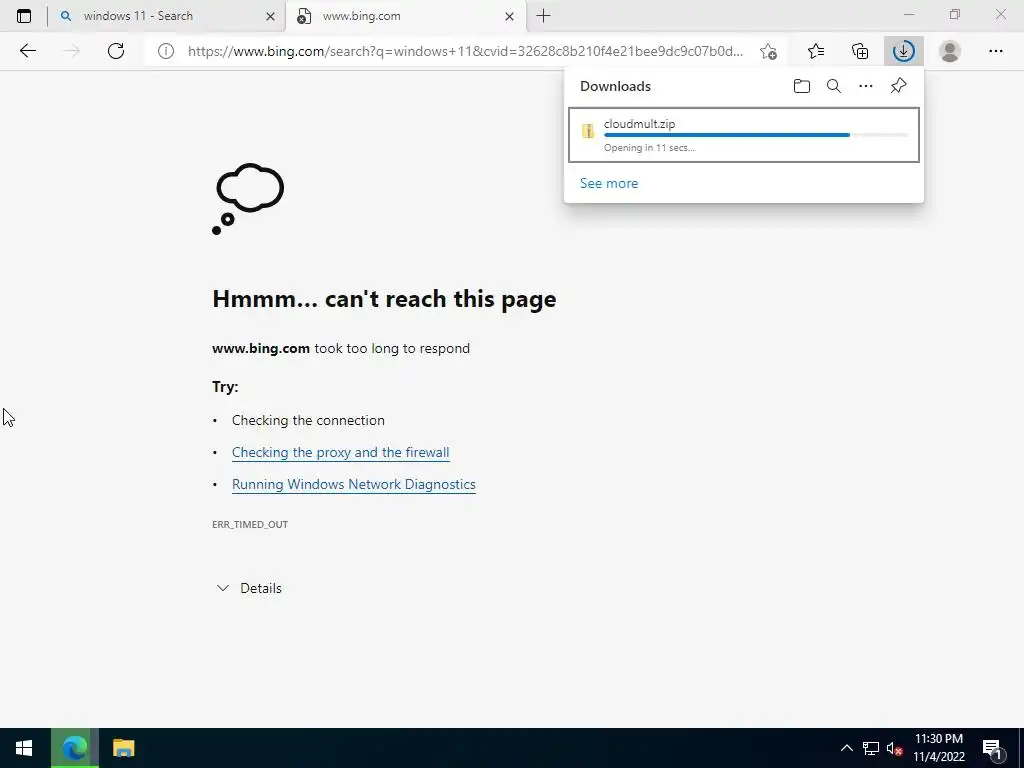Switch to the www.bing.com tab
The width and height of the screenshot is (1024, 768).
click(x=405, y=16)
